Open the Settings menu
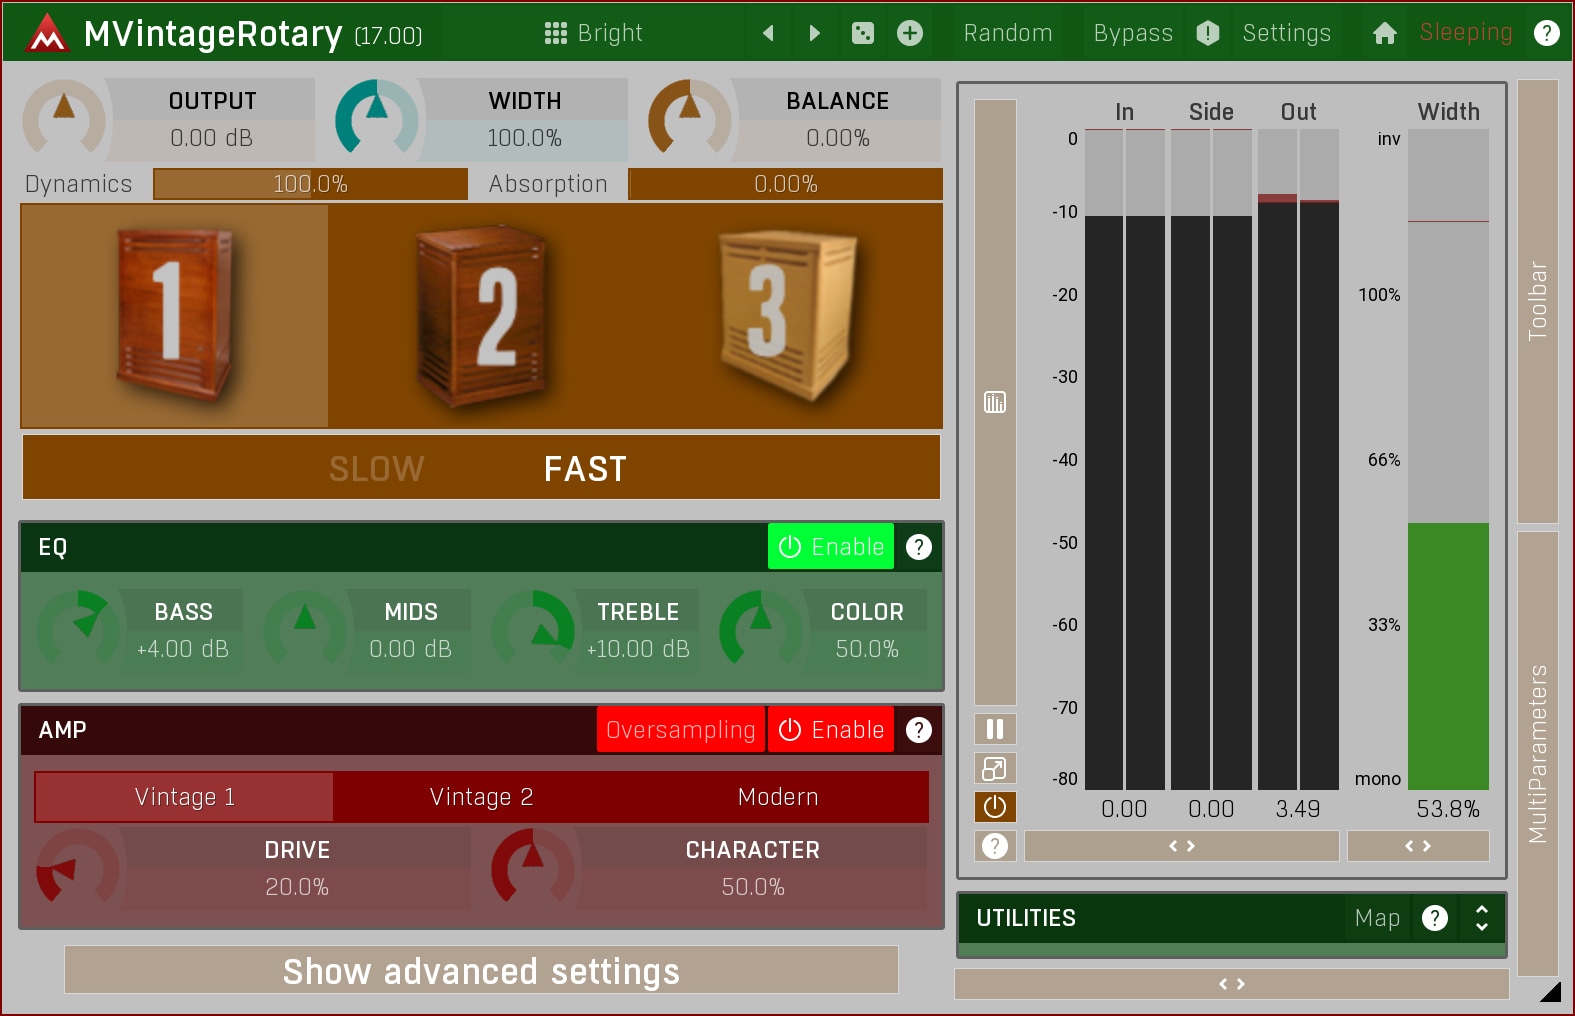1575x1016 pixels. pos(1286,33)
